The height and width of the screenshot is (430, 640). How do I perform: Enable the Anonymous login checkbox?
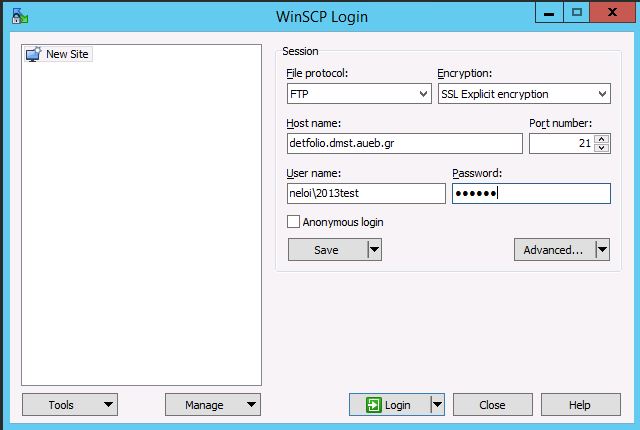[x=294, y=222]
